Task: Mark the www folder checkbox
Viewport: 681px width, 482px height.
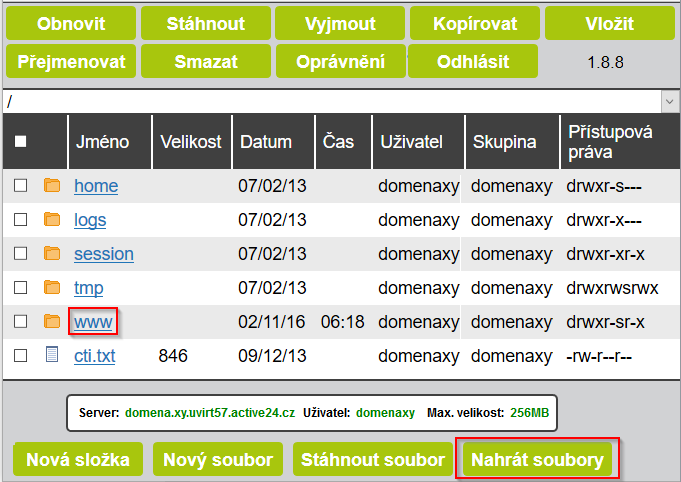Action: pyautogui.click(x=20, y=321)
